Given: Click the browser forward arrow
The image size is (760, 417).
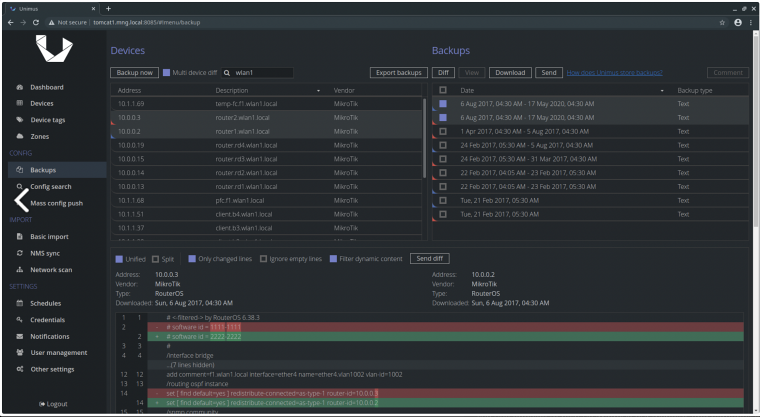Looking at the screenshot, I should coord(23,22).
